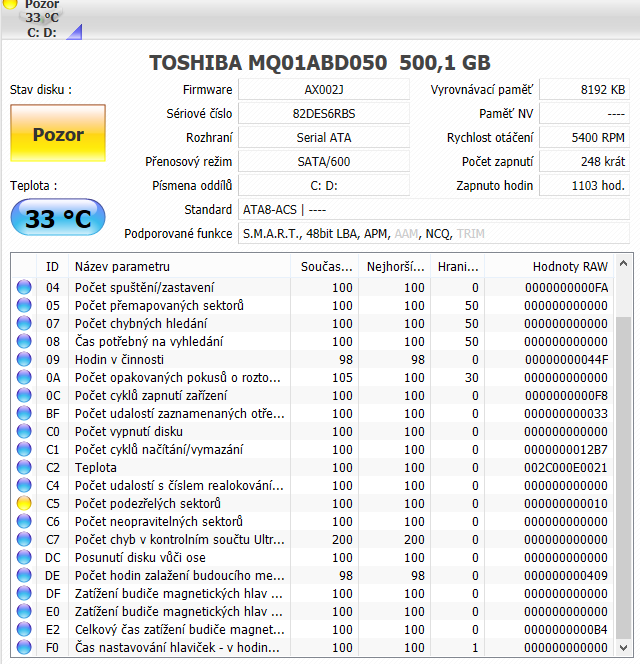The image size is (640, 664).
Task: Click the 5400 RPM rotation rate value
Action: point(585,138)
